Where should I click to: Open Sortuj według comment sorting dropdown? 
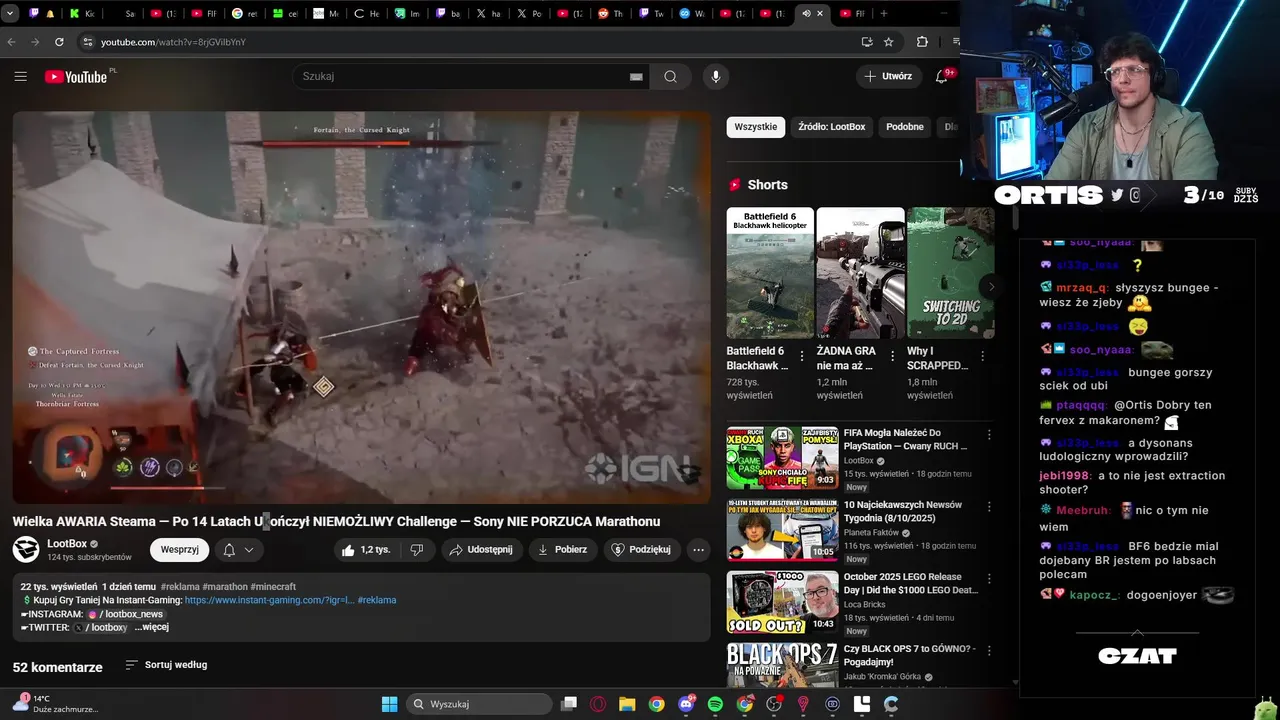pos(166,665)
